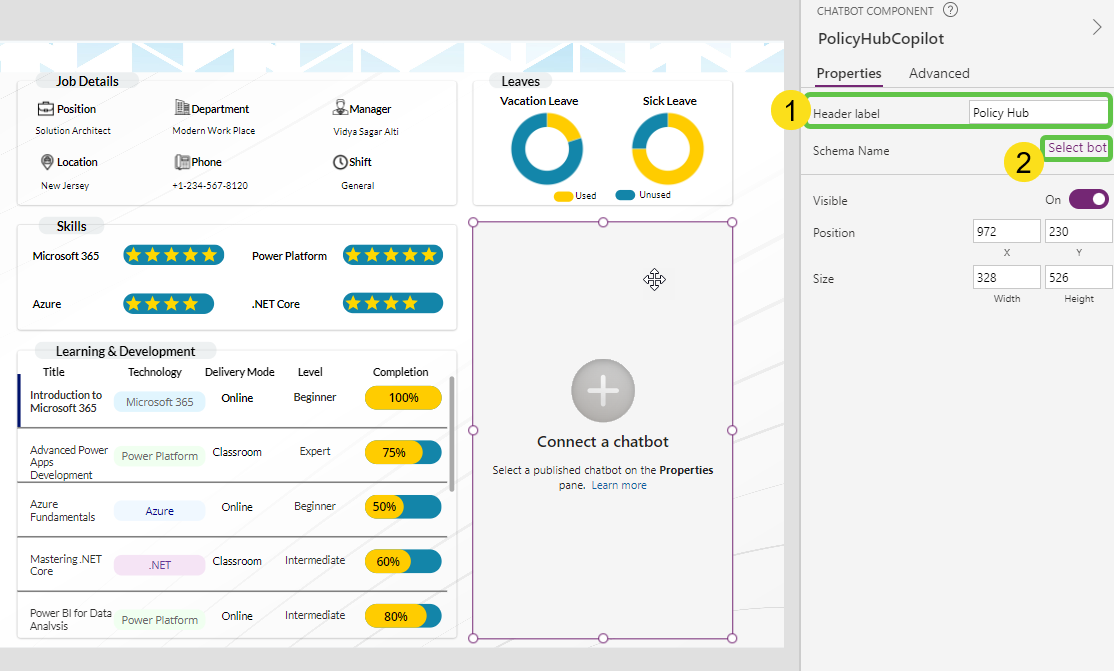Click the Learning & Development list scrollbar
Screen dimensions: 1114x671
point(452,433)
